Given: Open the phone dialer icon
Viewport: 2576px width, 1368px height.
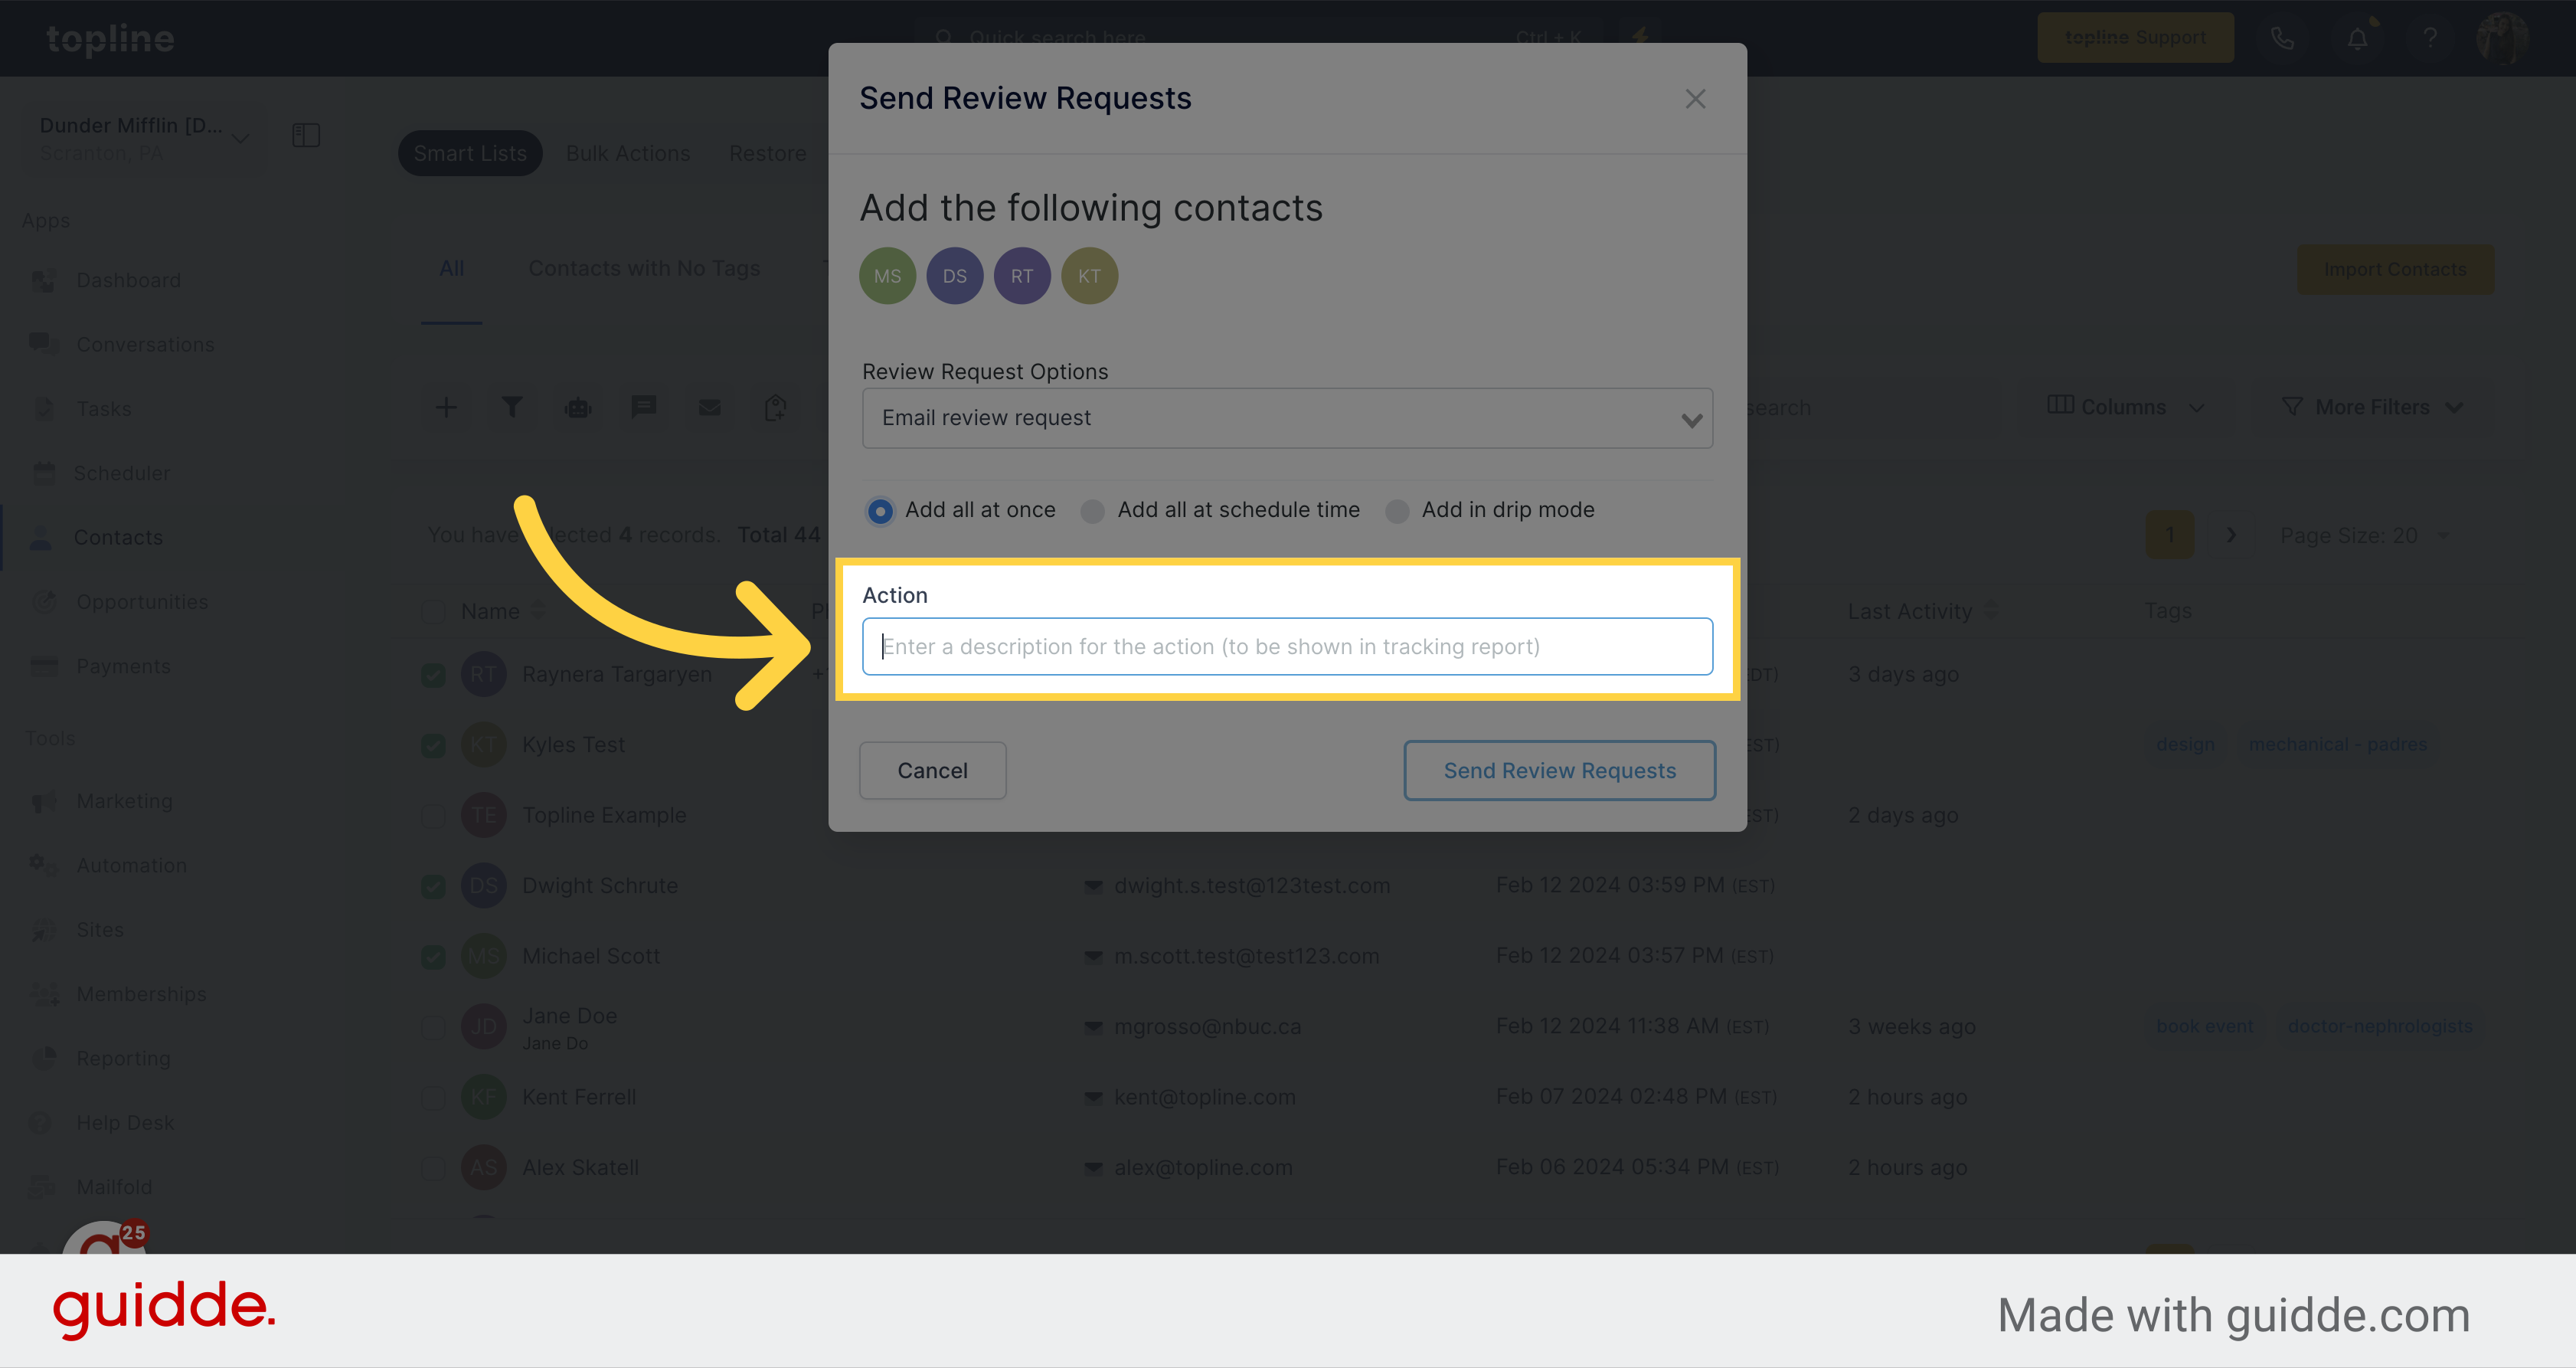Looking at the screenshot, I should (x=2282, y=38).
